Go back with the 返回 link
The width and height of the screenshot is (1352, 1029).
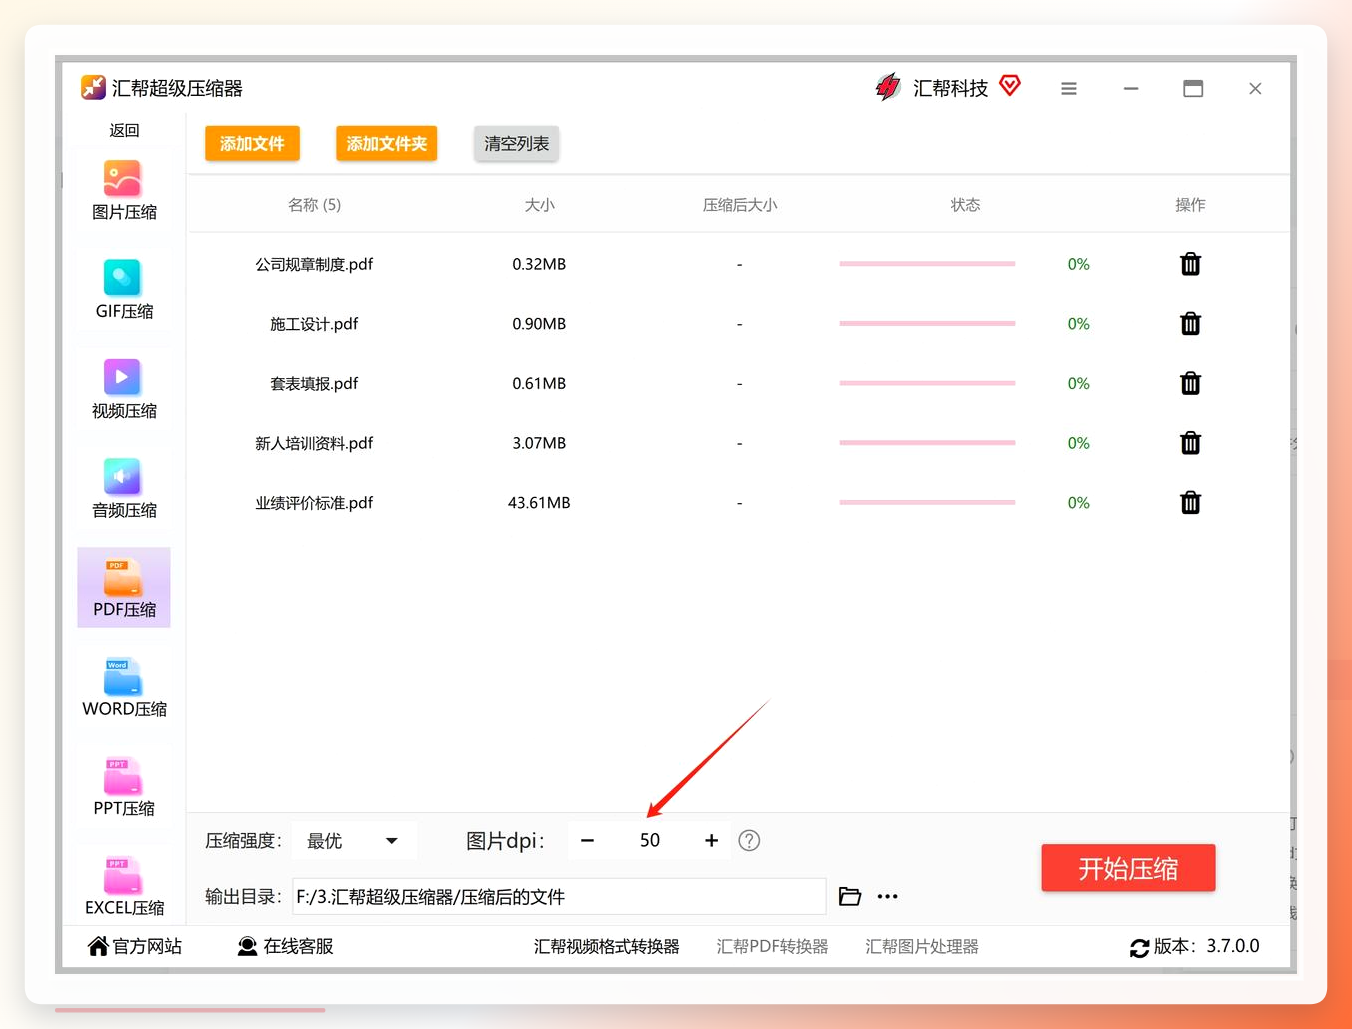tap(124, 130)
